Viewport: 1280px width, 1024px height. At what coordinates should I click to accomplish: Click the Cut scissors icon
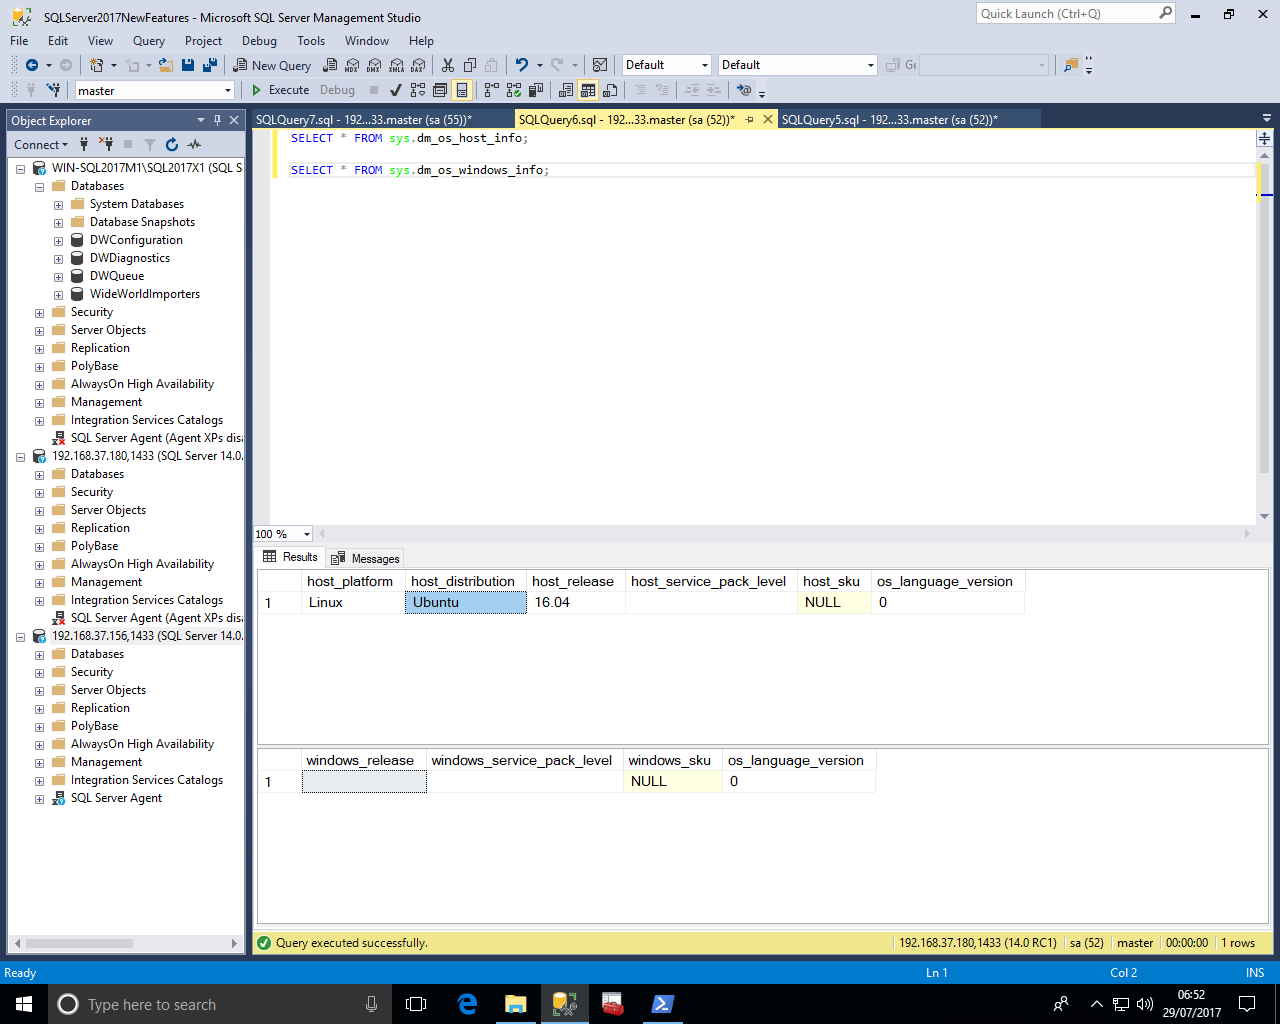pyautogui.click(x=447, y=65)
